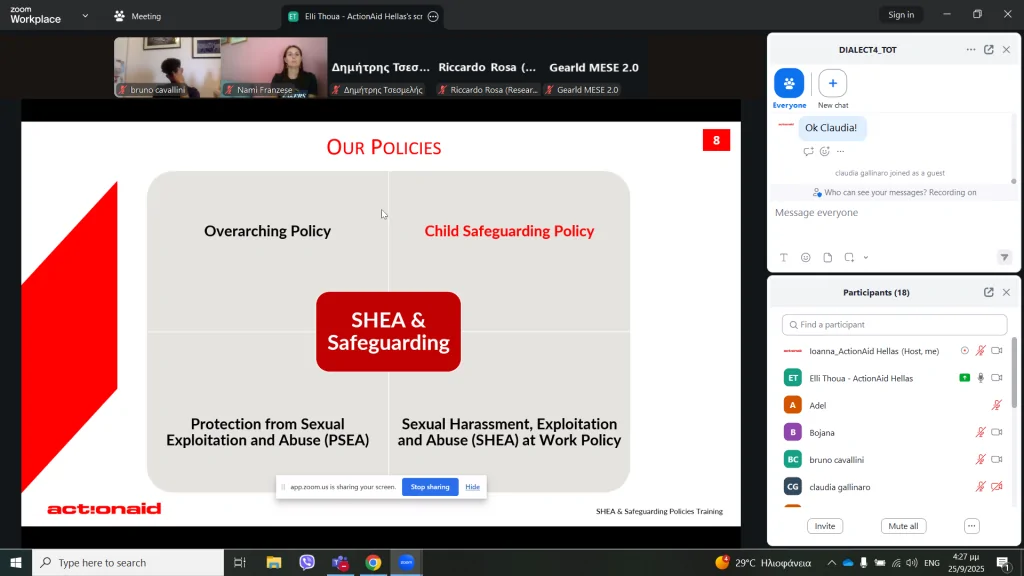Toggle Elli Thoua's microphone
Image resolution: width=1024 pixels, height=576 pixels.
pos(981,378)
